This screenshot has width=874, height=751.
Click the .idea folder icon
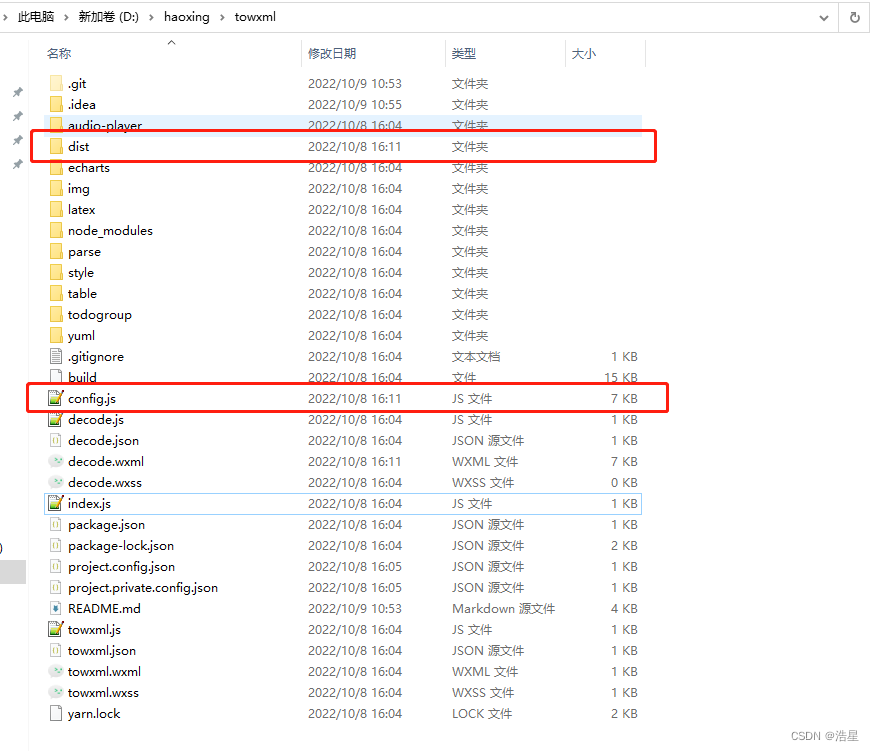tap(56, 104)
